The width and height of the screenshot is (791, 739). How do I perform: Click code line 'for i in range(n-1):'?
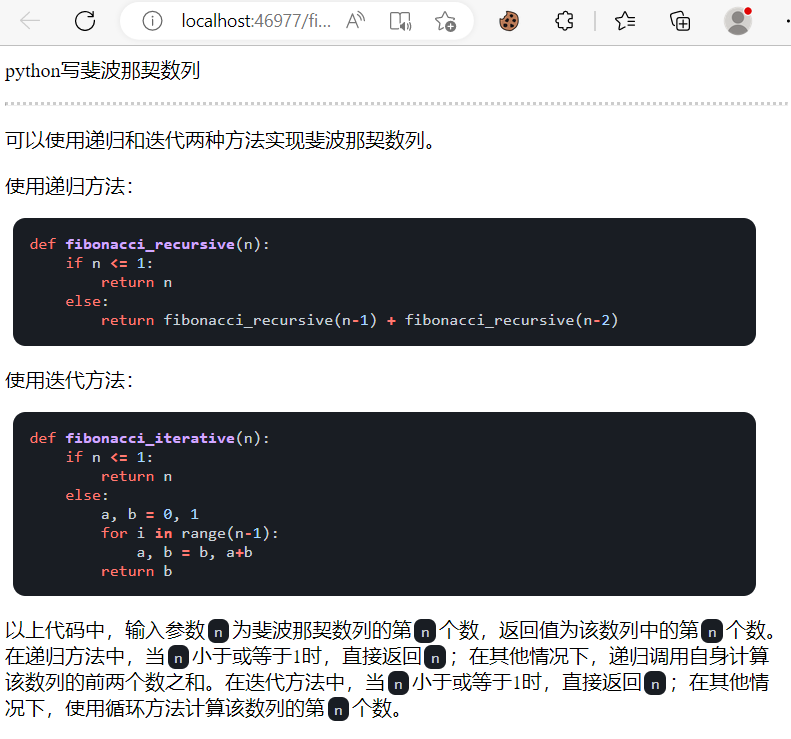point(190,533)
